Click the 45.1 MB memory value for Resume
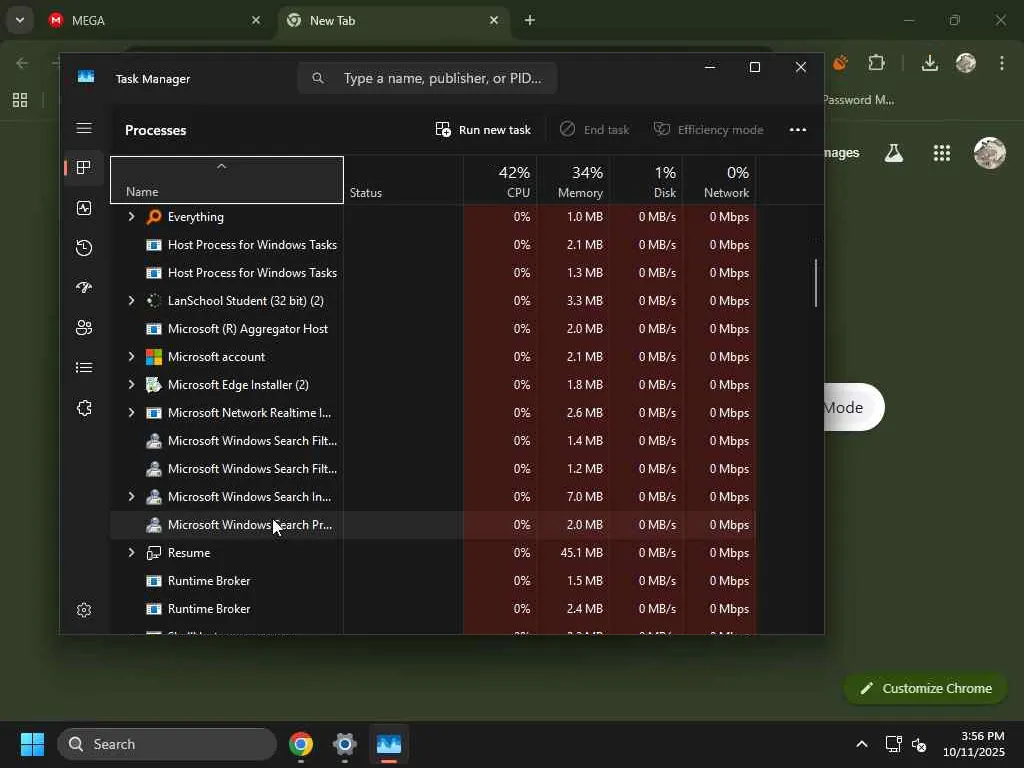The width and height of the screenshot is (1024, 768). pos(581,552)
